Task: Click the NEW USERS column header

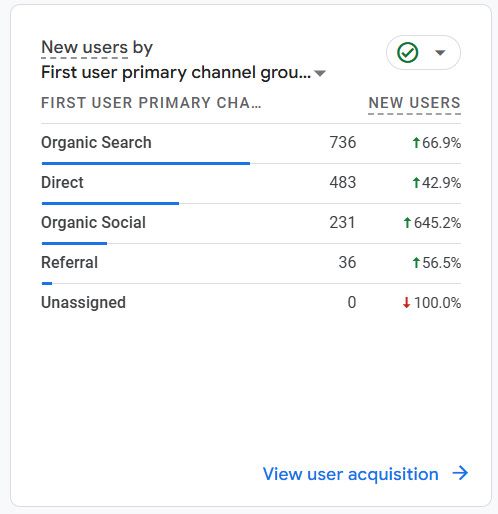Action: [414, 103]
